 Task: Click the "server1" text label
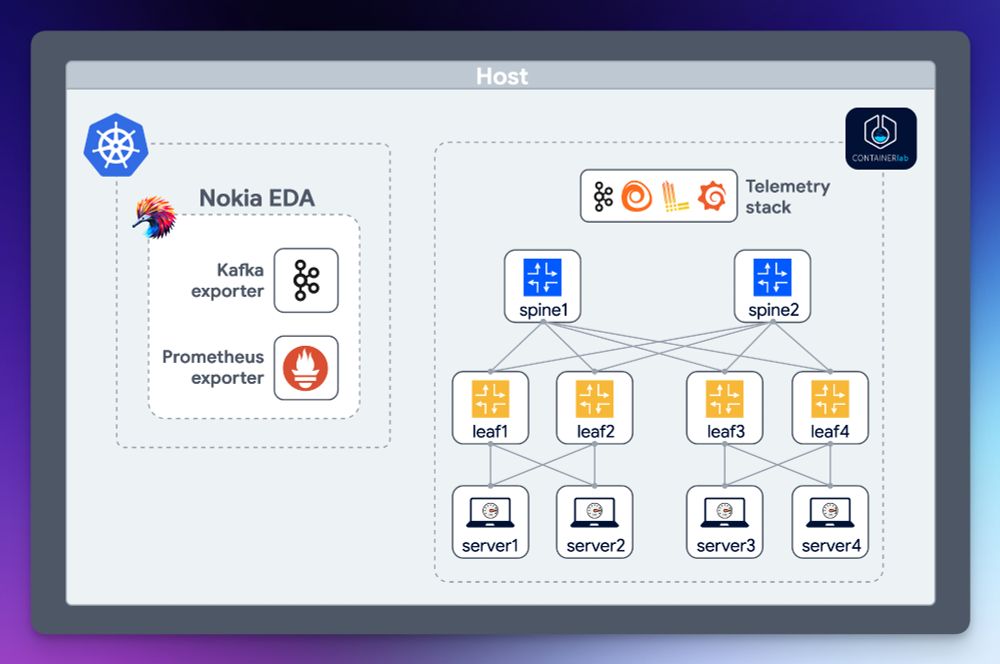(x=490, y=546)
